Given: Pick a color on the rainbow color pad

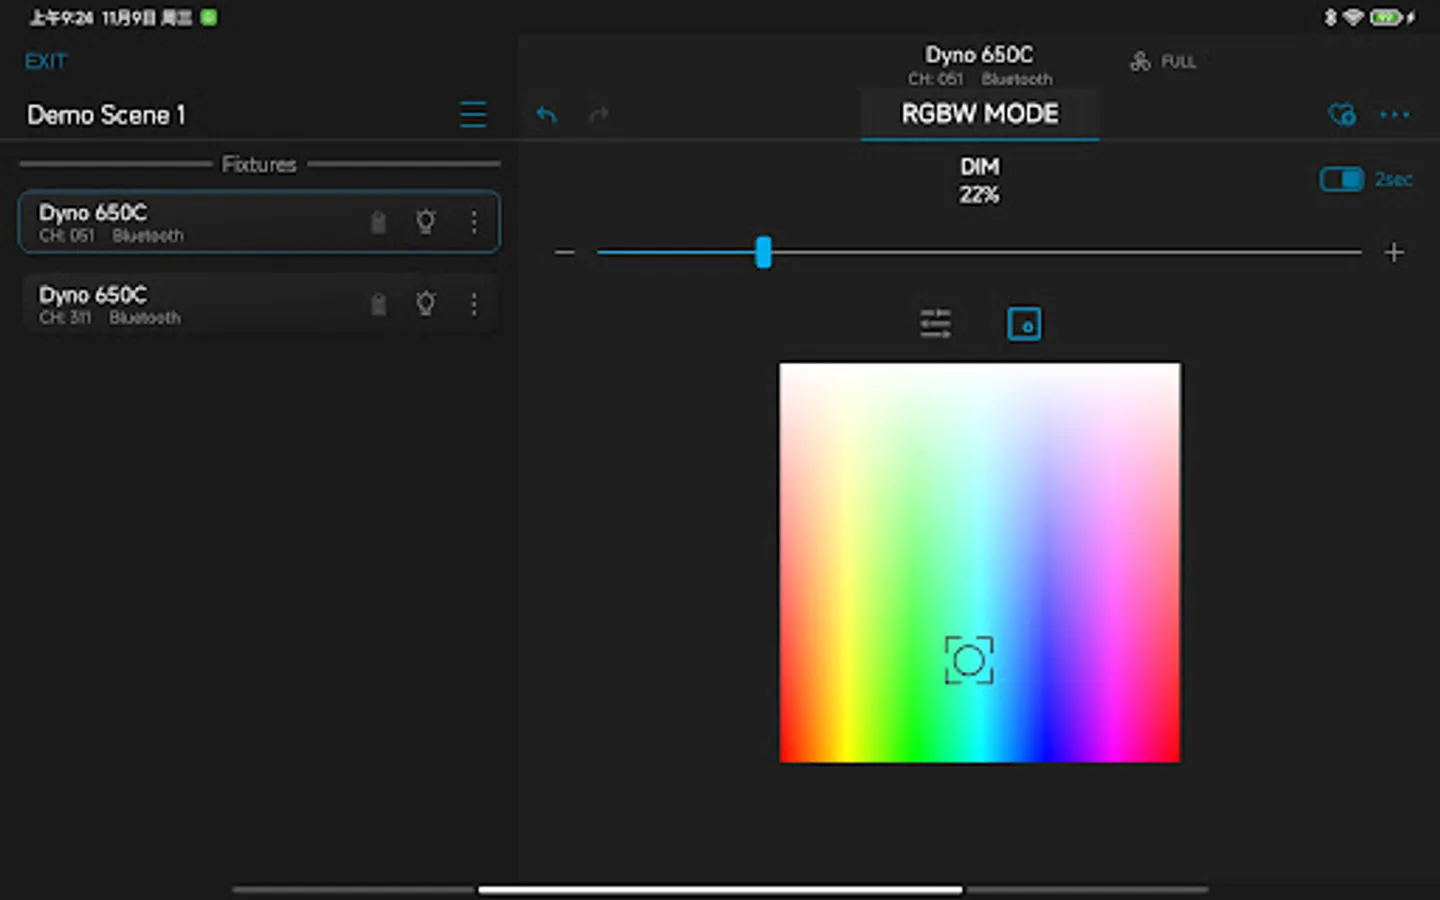Looking at the screenshot, I should pos(980,563).
